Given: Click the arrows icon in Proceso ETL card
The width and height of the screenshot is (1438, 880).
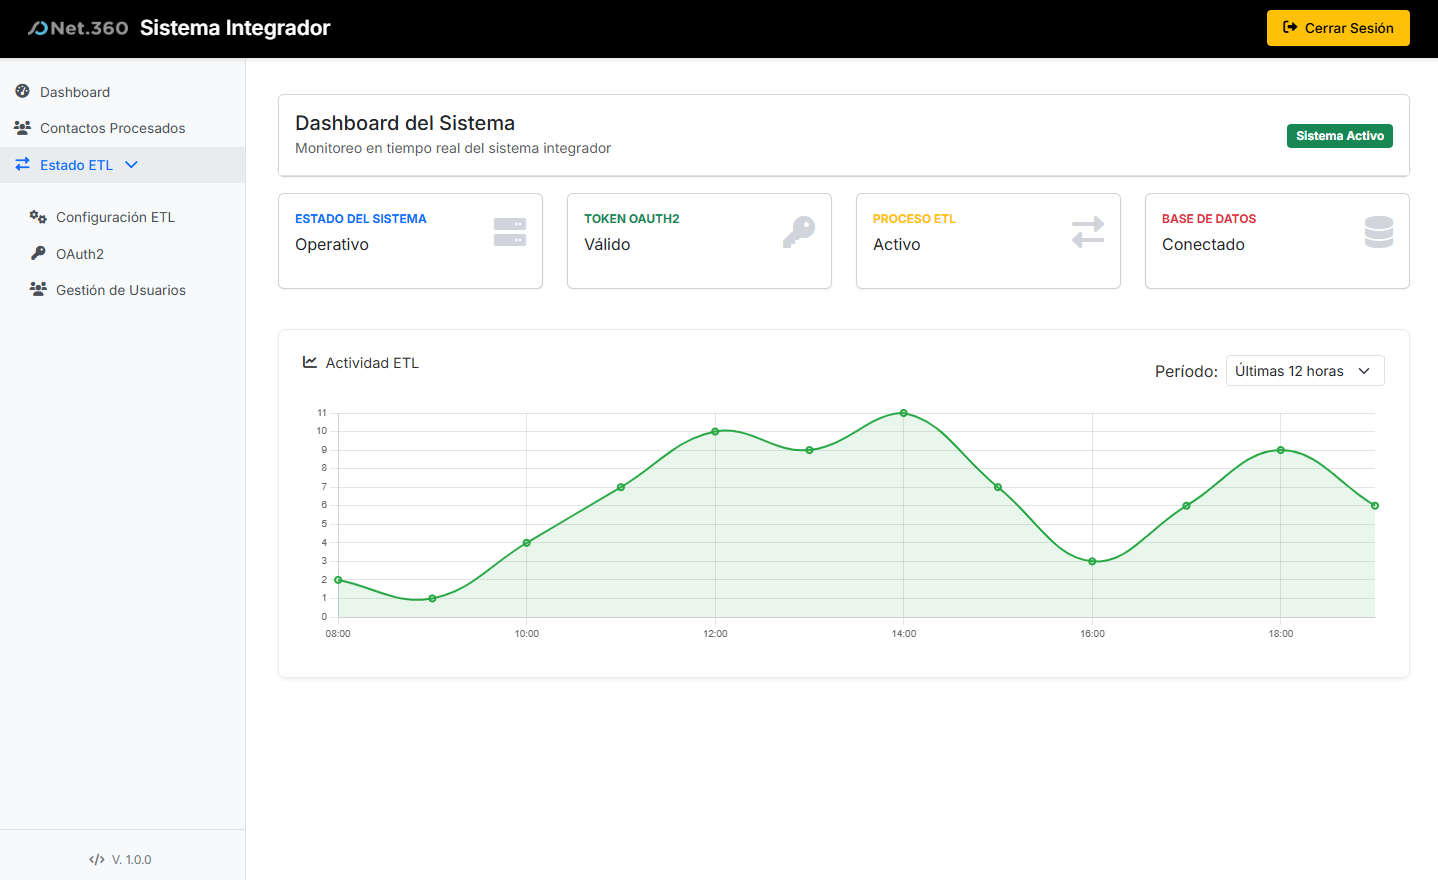Looking at the screenshot, I should point(1088,232).
